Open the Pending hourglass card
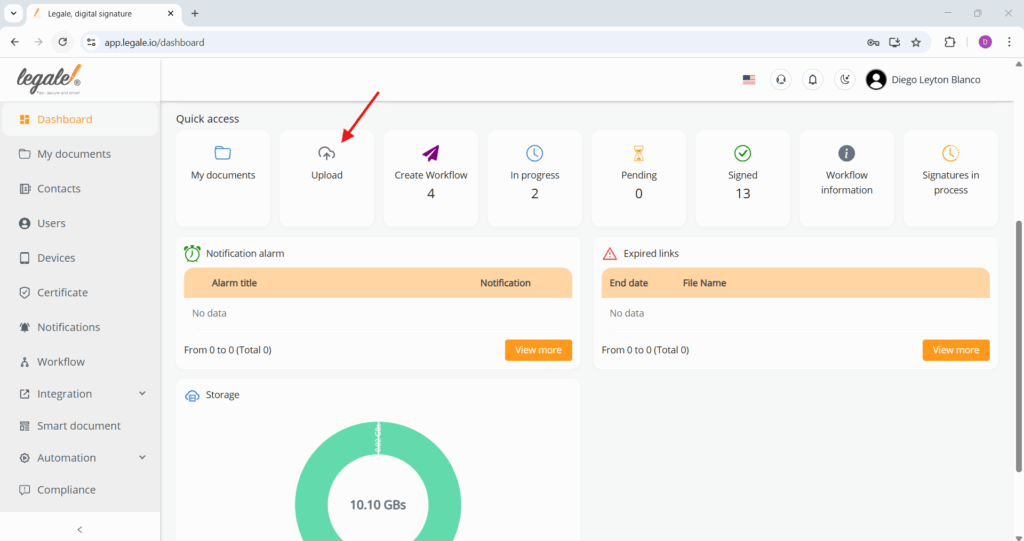This screenshot has height=541, width=1024. coord(639,178)
